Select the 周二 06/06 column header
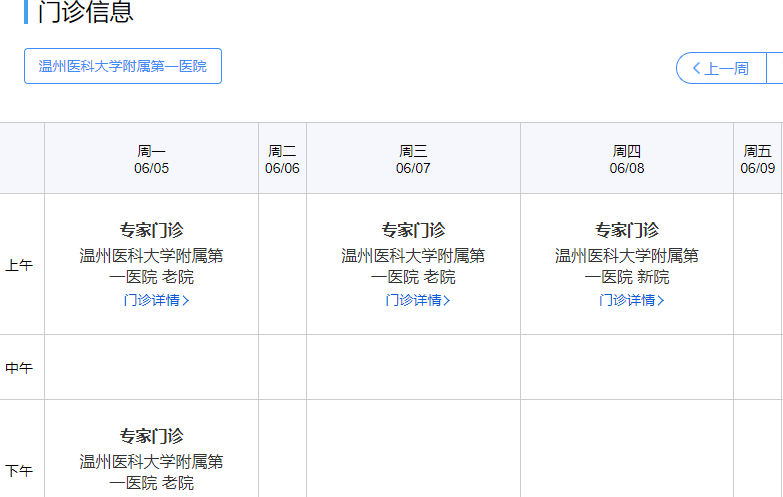This screenshot has height=497, width=783. [282, 159]
